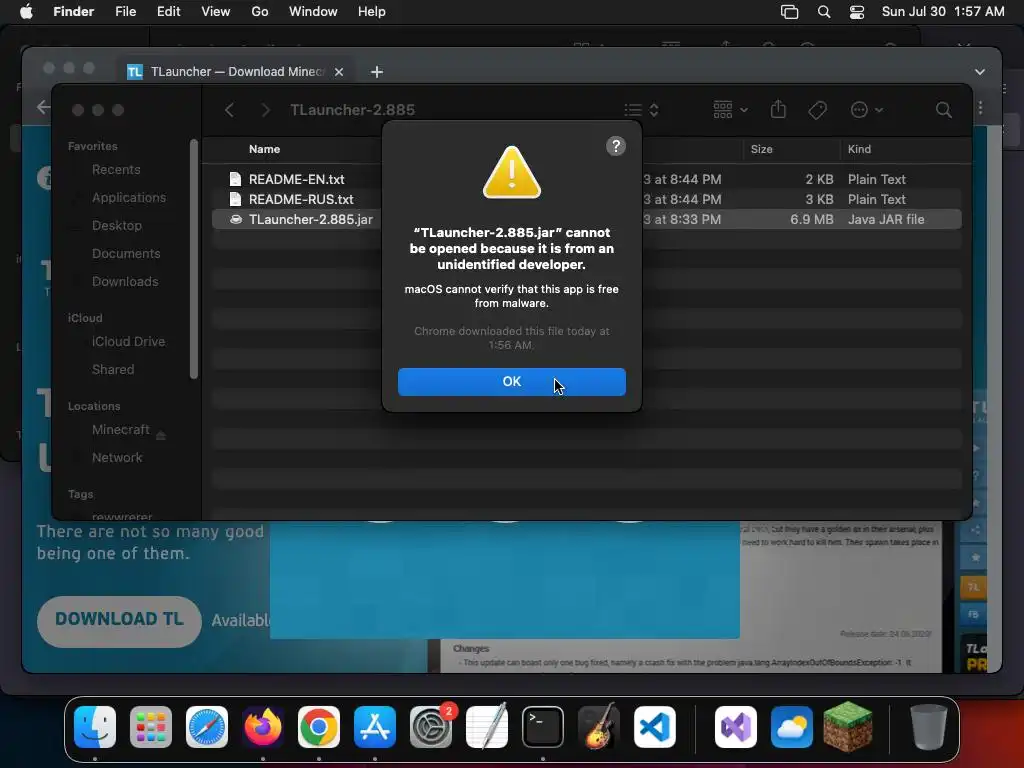Open TextEdit from the Dock

tap(487, 726)
